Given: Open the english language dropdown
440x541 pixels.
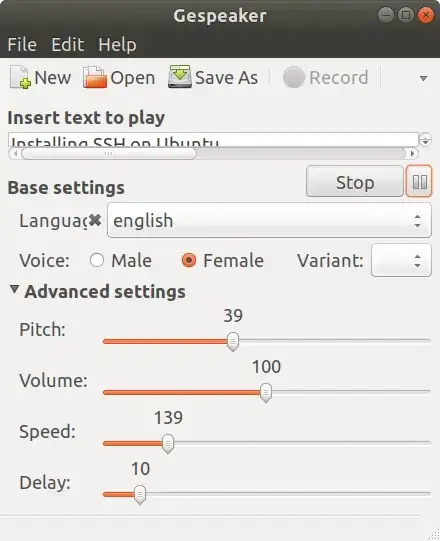Looking at the screenshot, I should (x=269, y=220).
